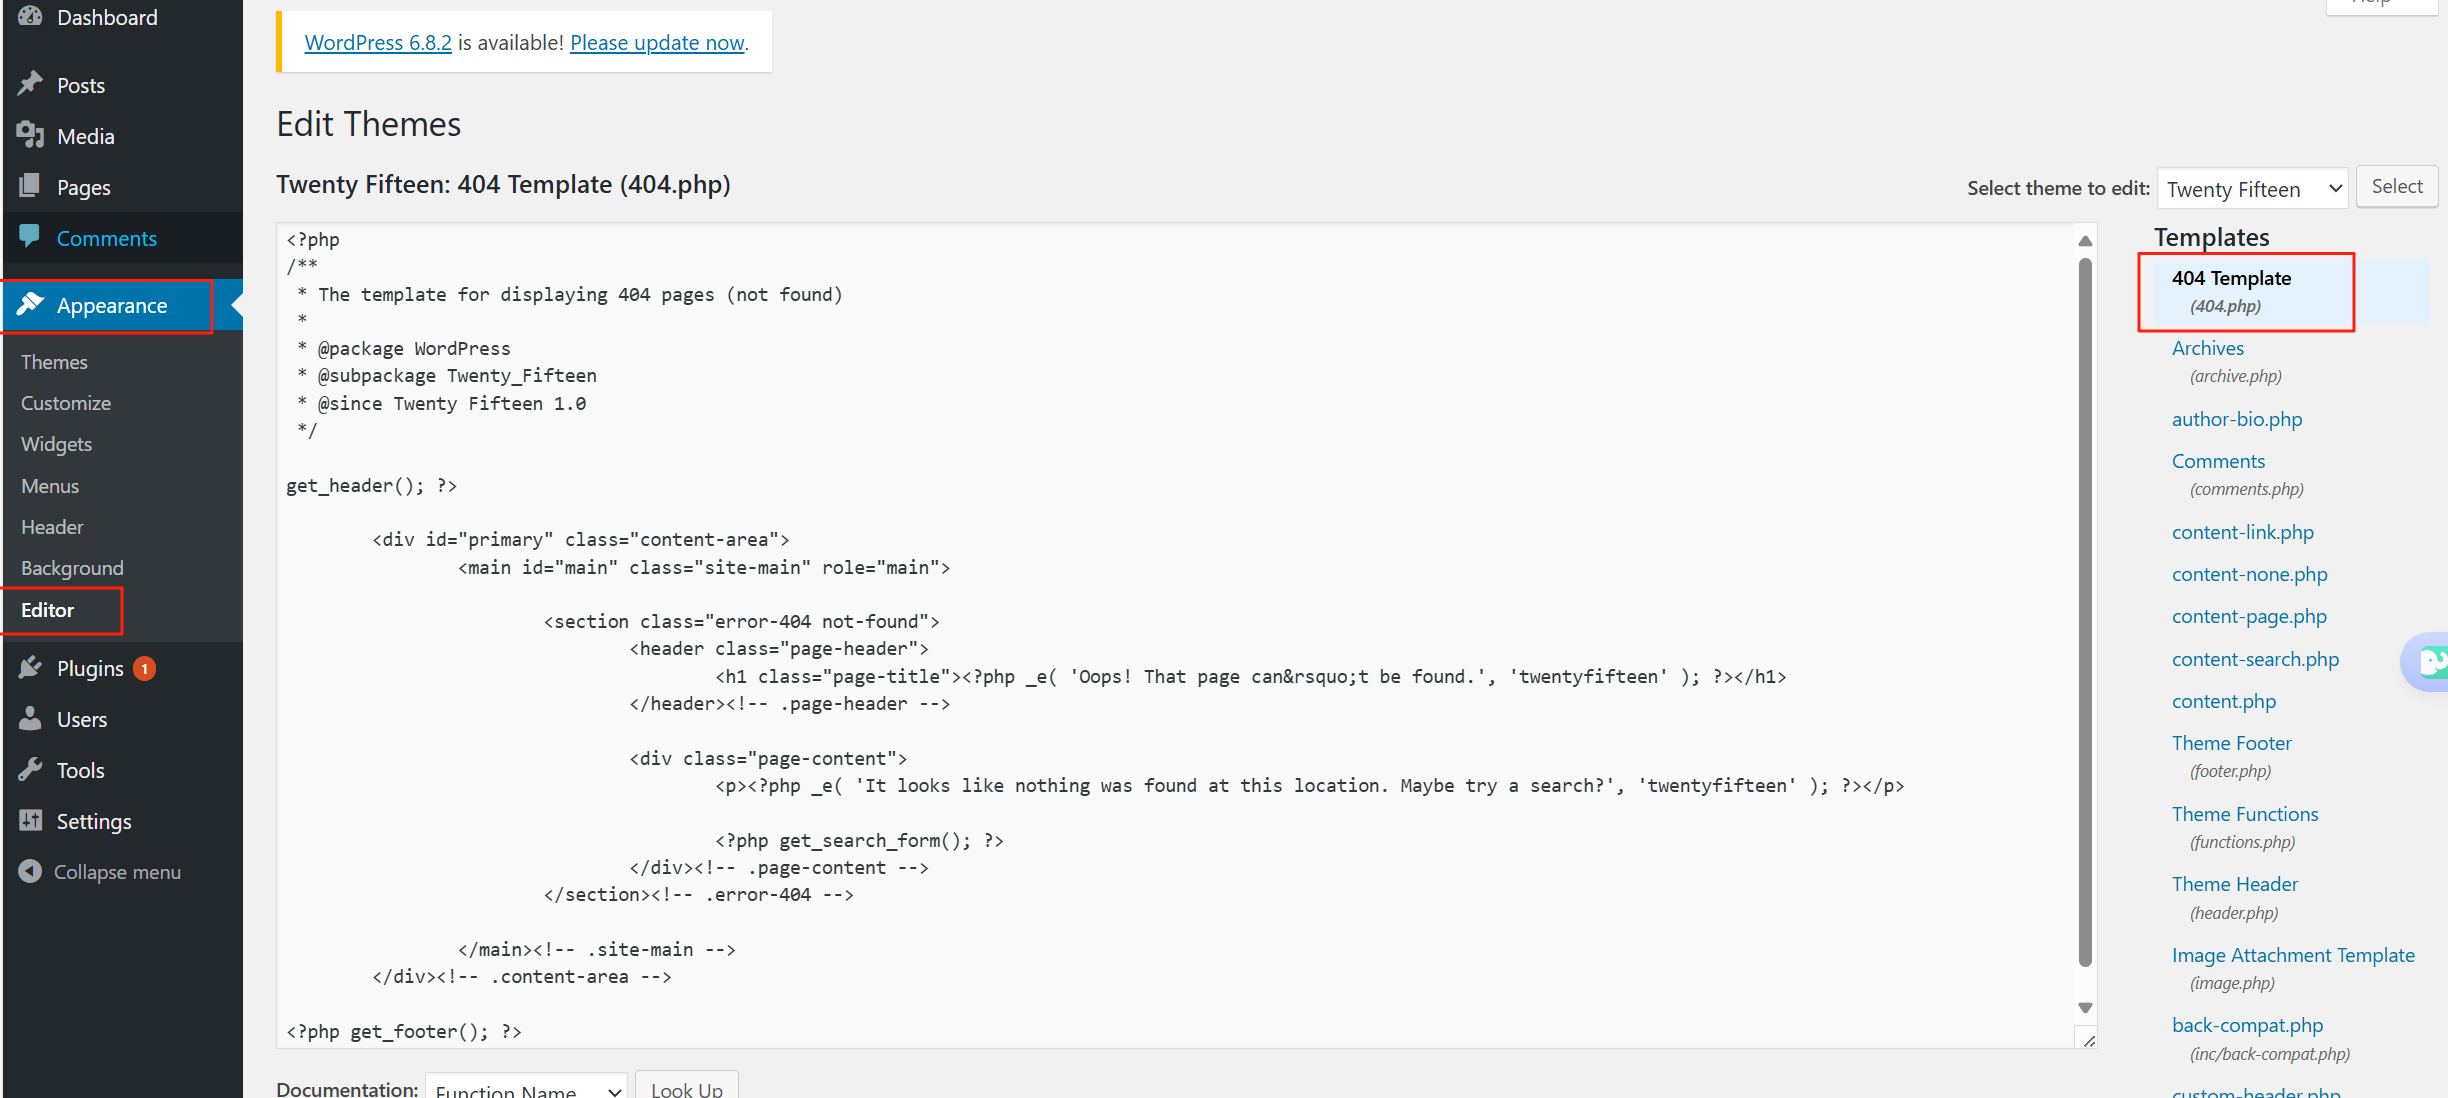Open the Settings menu
This screenshot has width=2448, height=1098.
(94, 821)
